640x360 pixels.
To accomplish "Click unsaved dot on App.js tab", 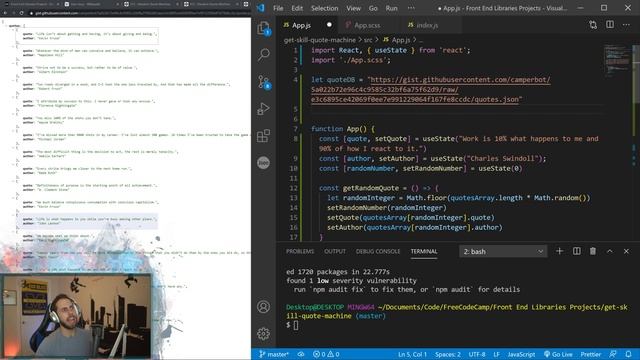I will click(329, 24).
